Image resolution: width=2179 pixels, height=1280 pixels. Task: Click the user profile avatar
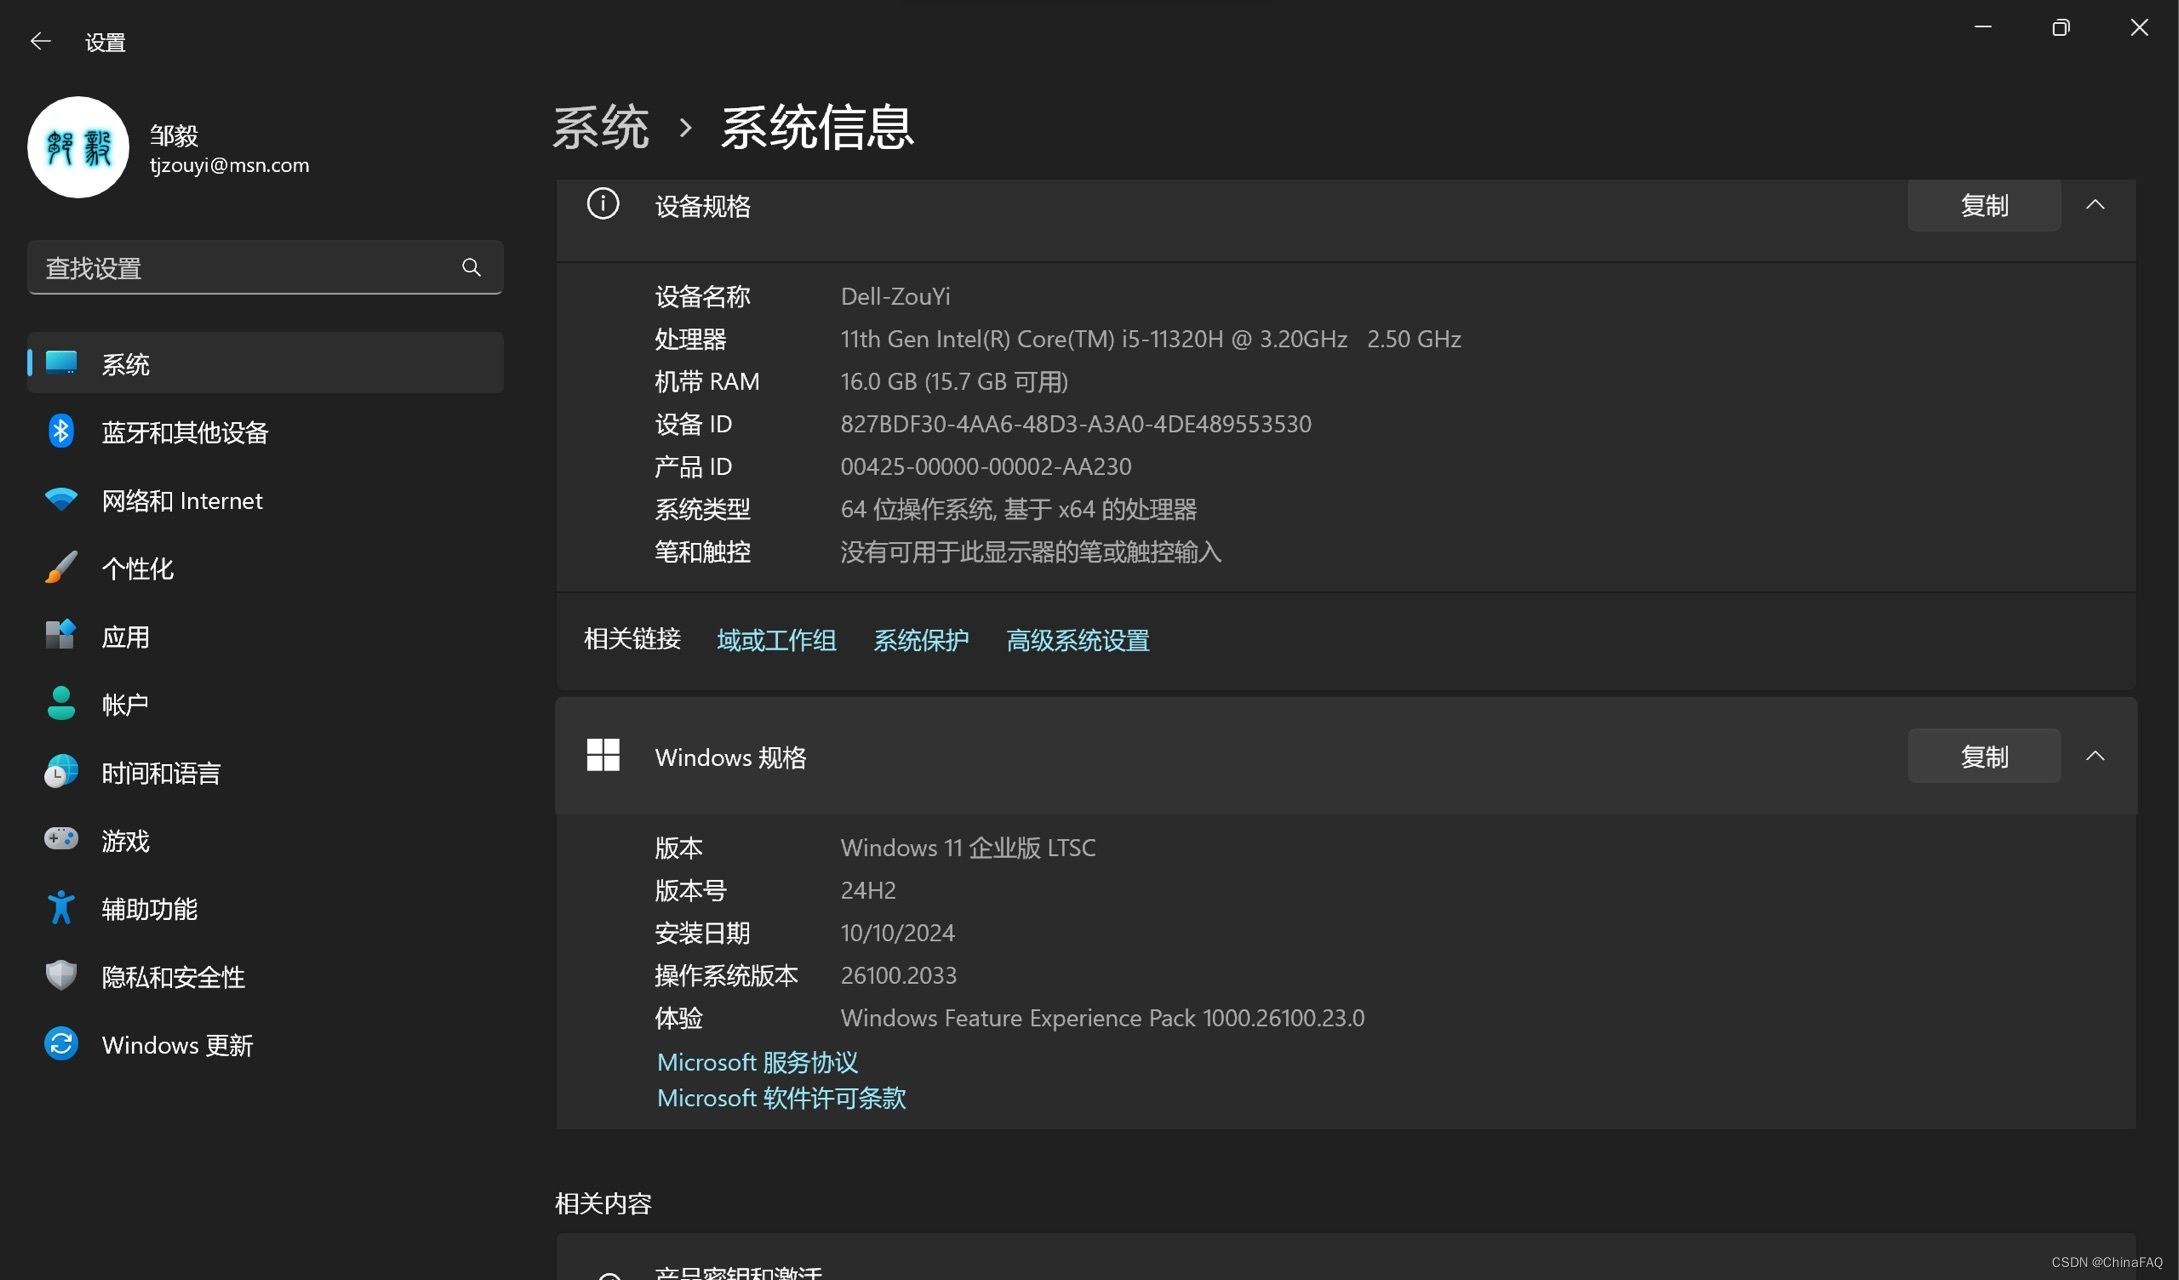click(x=78, y=147)
